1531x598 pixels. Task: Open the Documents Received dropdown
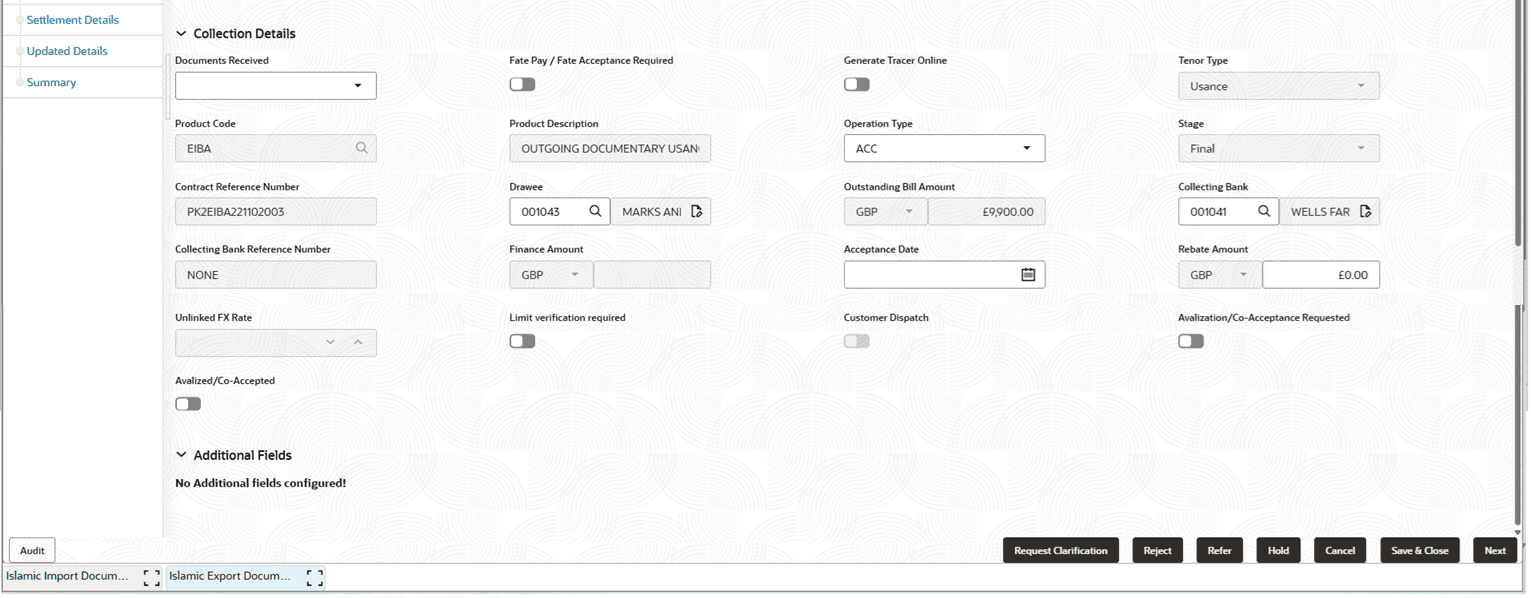359,85
